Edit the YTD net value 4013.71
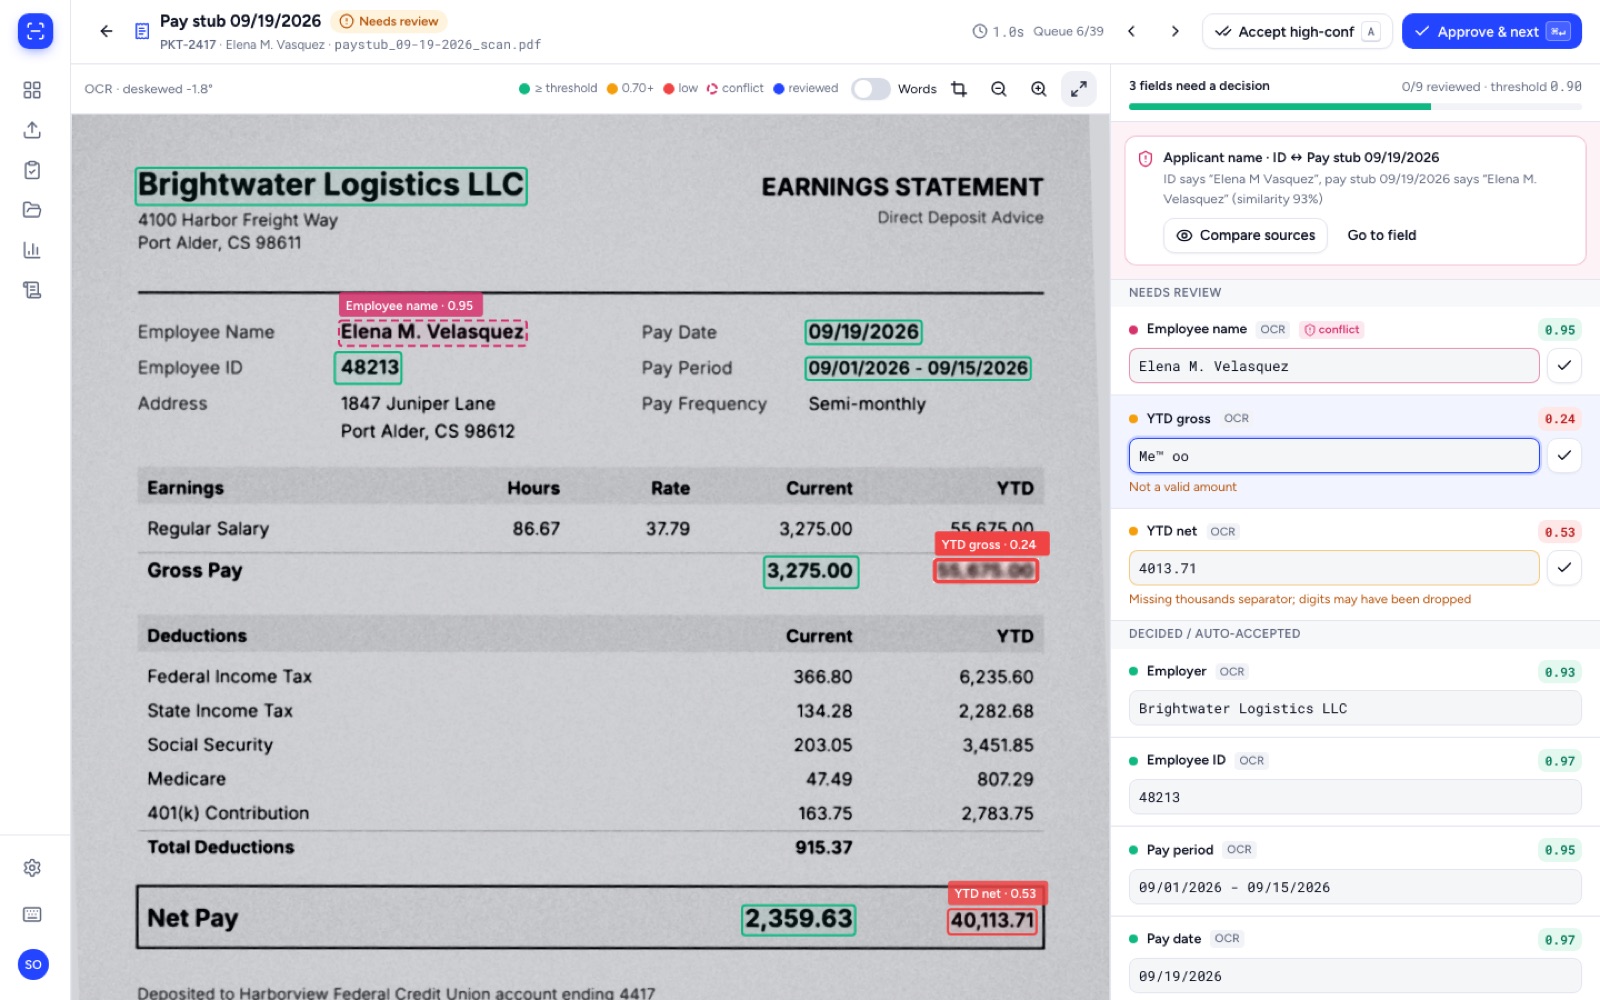This screenshot has width=1600, height=1000. point(1334,568)
